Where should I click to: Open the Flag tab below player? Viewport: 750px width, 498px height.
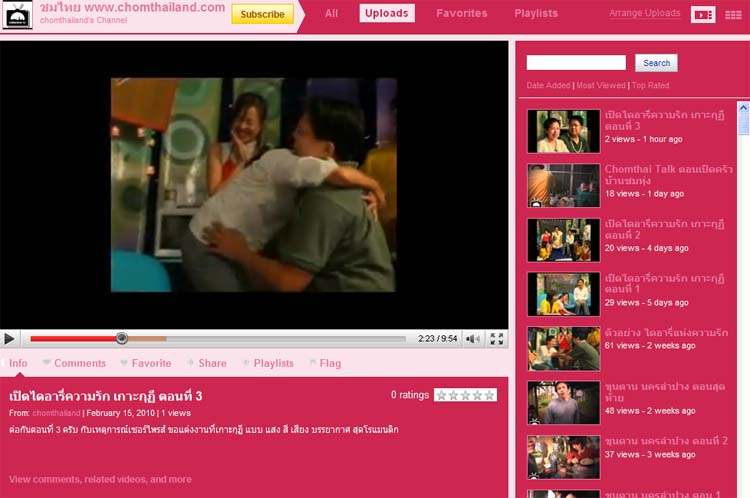pyautogui.click(x=325, y=363)
